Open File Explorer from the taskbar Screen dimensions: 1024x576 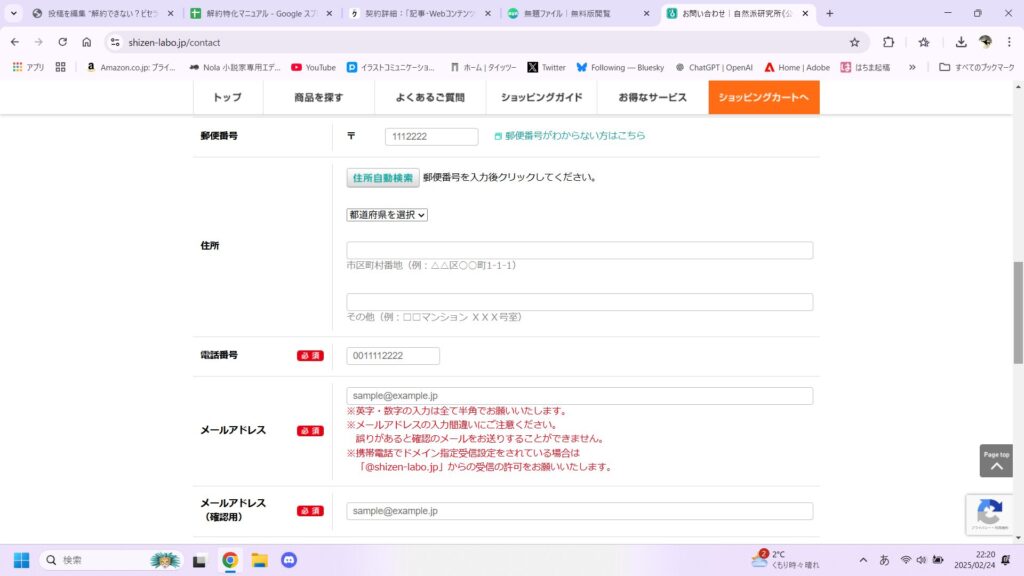tap(259, 560)
